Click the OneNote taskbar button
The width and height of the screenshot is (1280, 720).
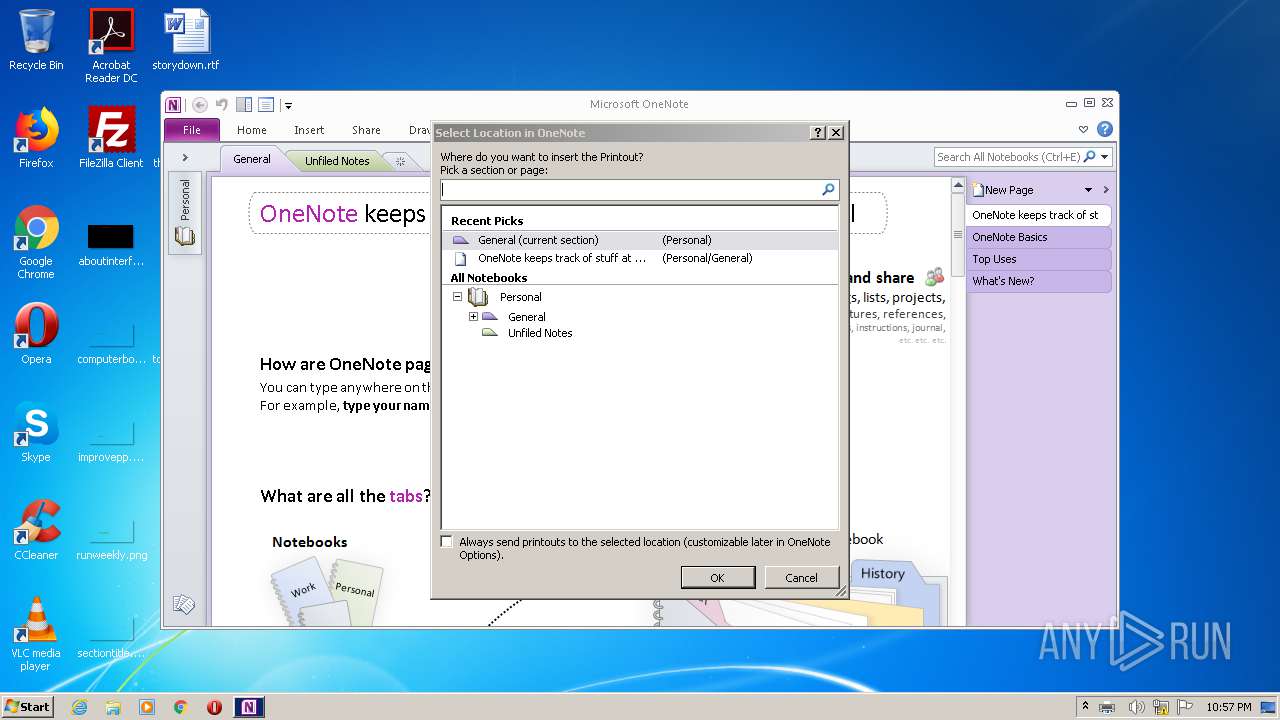click(x=249, y=707)
